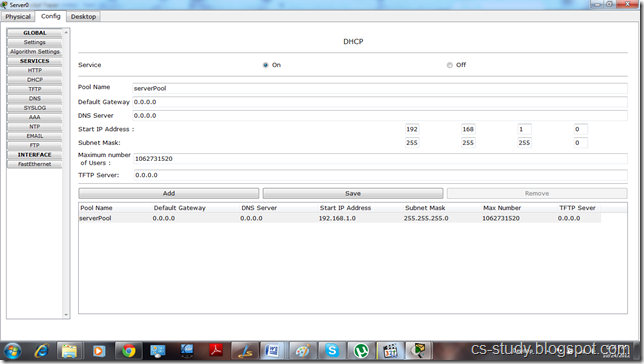Click Default Gateway column header
The width and height of the screenshot is (644, 364).
pos(179,208)
